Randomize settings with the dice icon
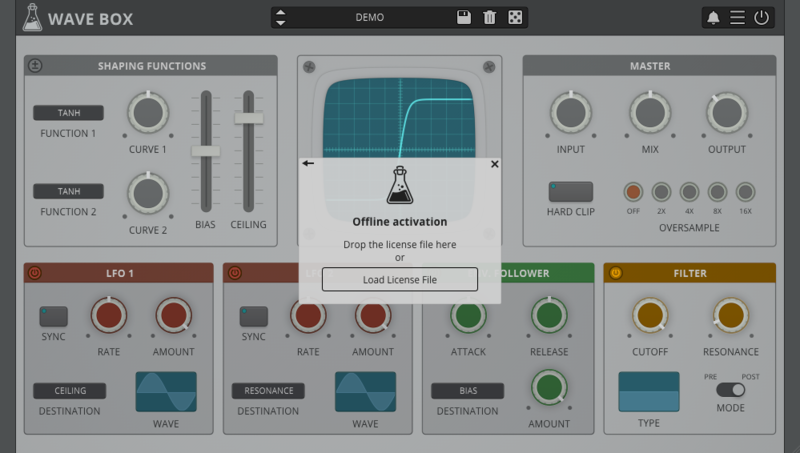800x453 pixels. pos(514,18)
